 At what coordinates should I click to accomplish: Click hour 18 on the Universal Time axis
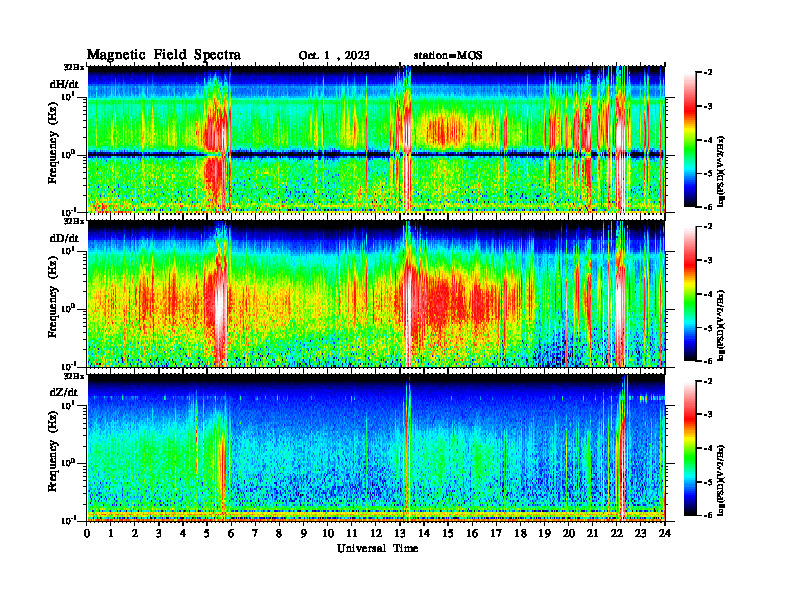[x=520, y=534]
